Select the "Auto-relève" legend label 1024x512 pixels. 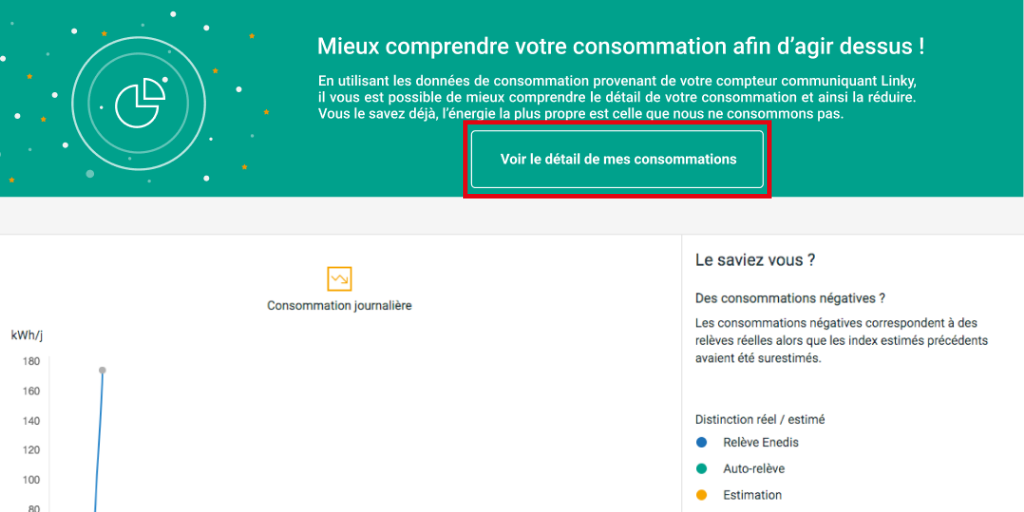click(753, 468)
